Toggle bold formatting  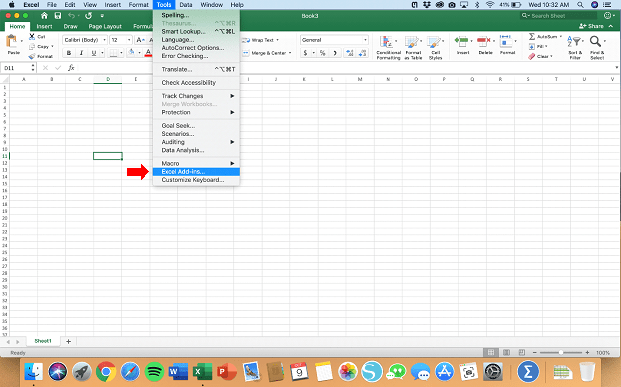tap(69, 53)
